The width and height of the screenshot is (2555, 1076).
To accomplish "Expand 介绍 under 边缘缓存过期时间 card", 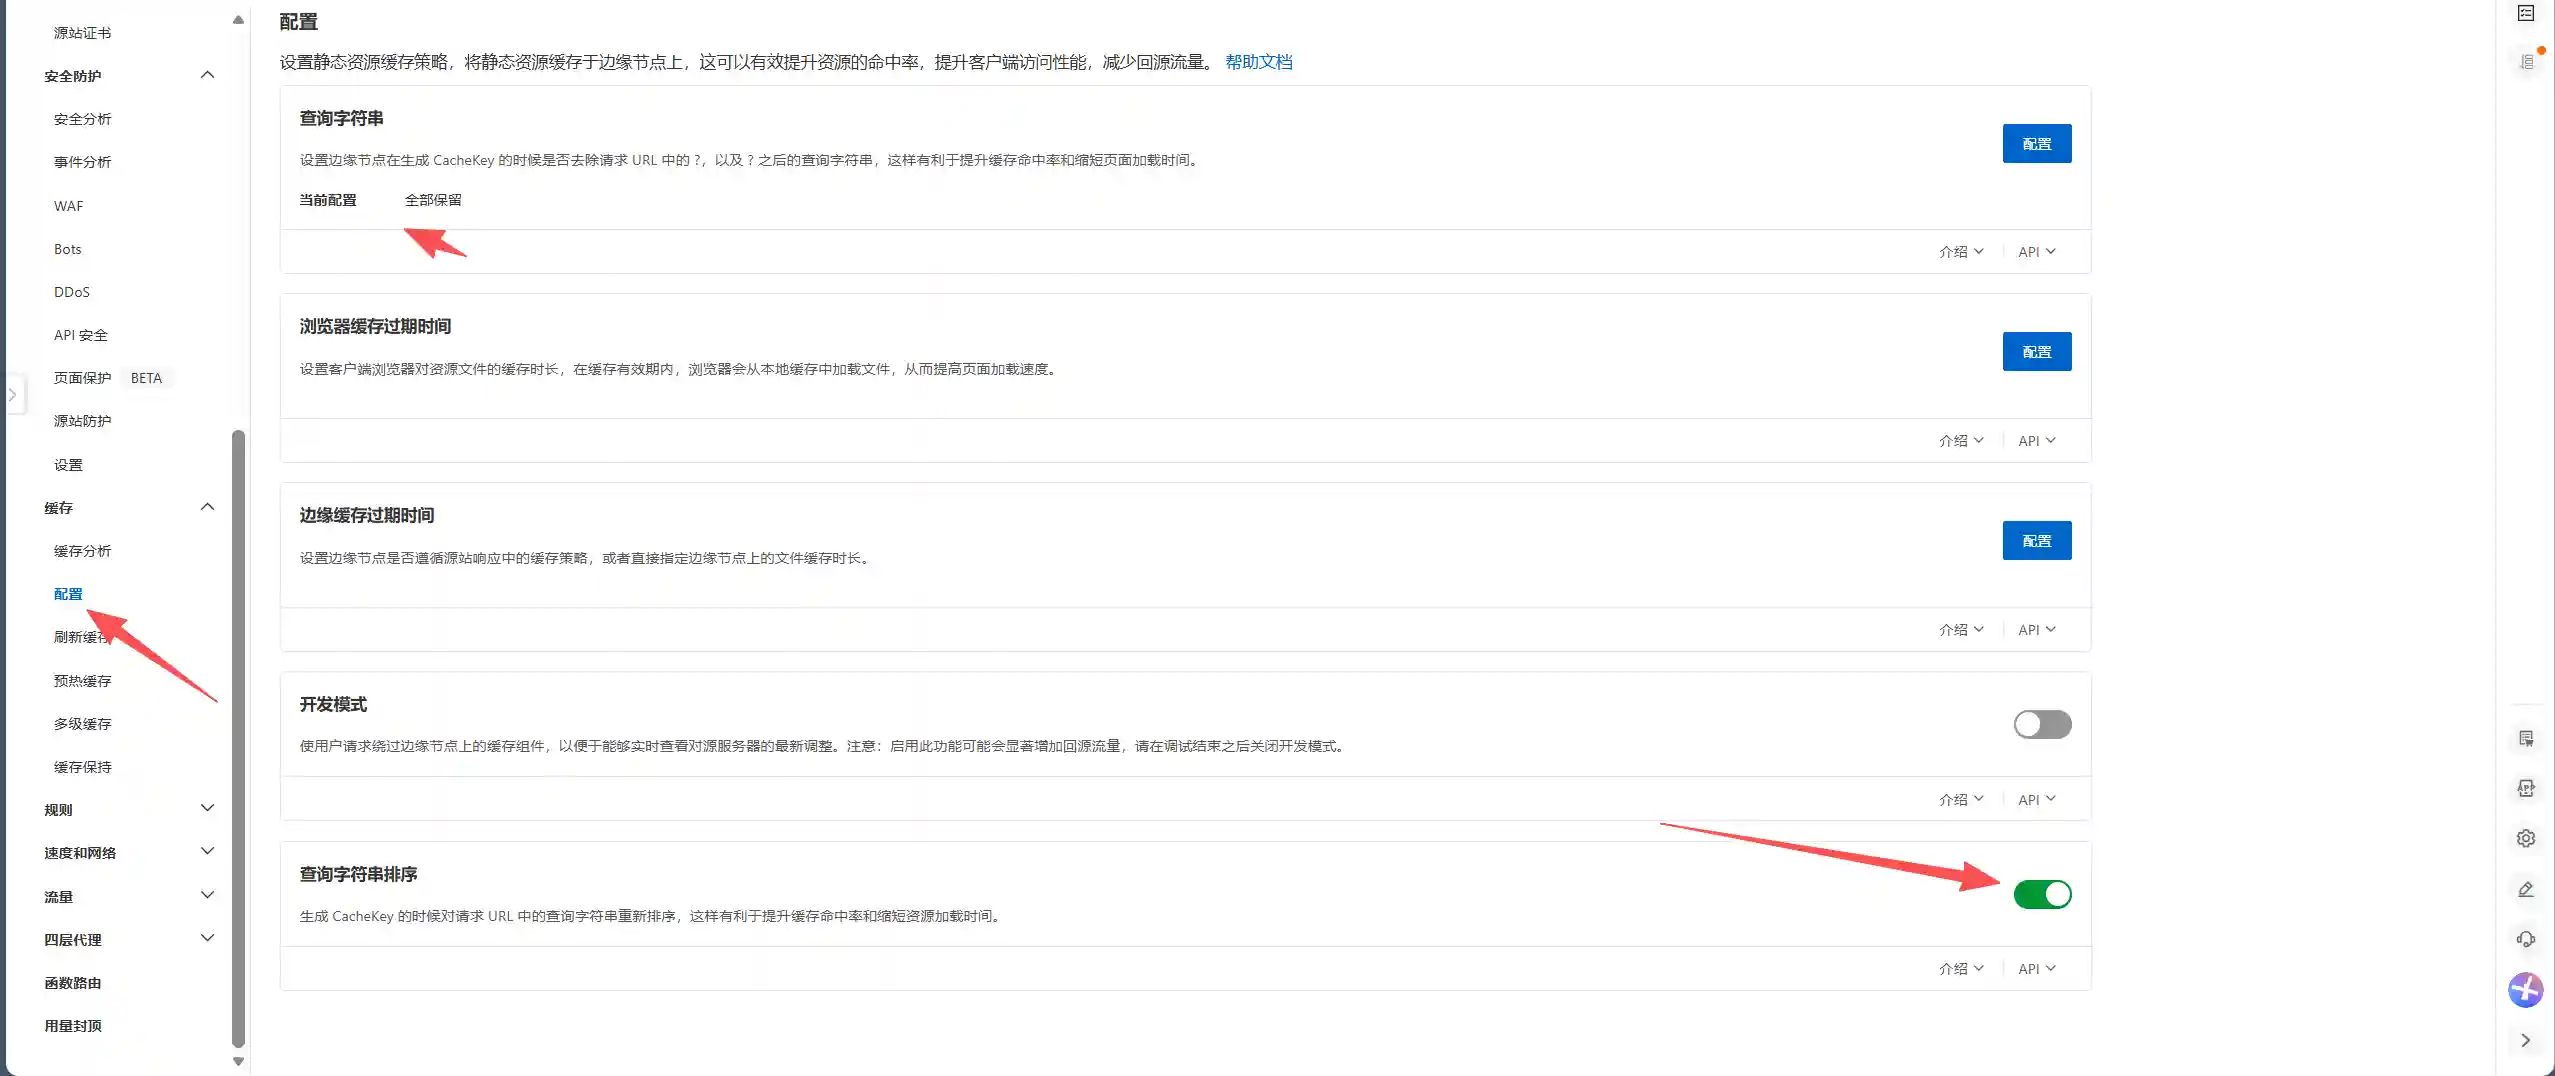I will pos(1961,630).
